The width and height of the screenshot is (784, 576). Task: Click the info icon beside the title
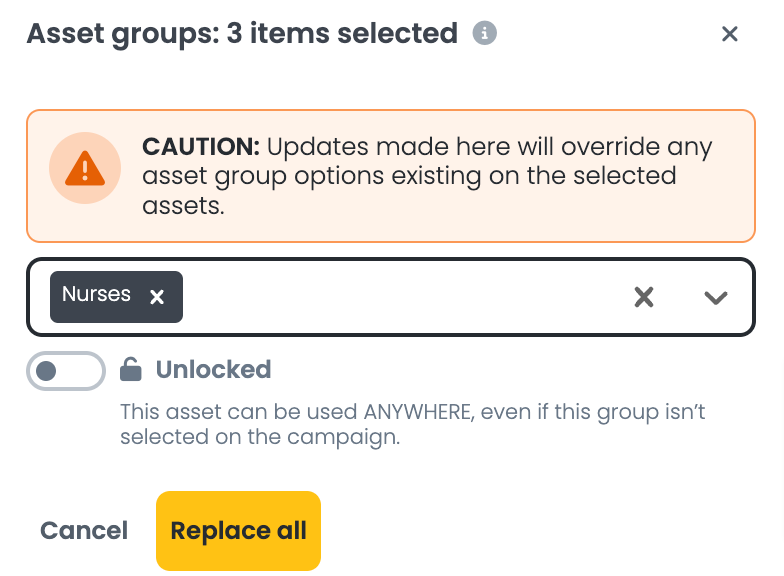coord(484,34)
